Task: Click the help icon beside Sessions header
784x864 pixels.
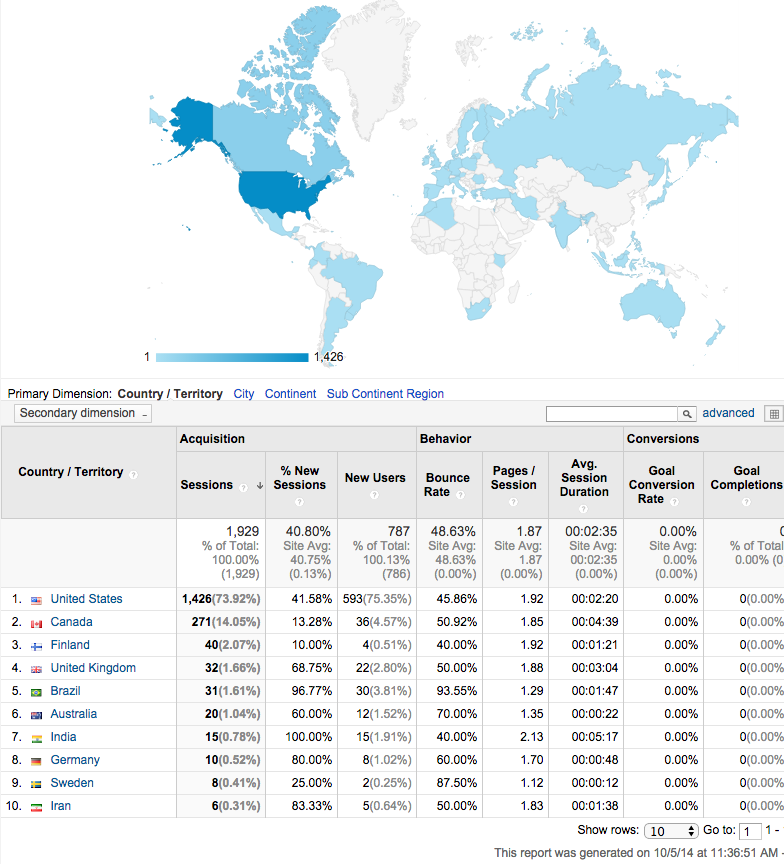Action: click(243, 488)
